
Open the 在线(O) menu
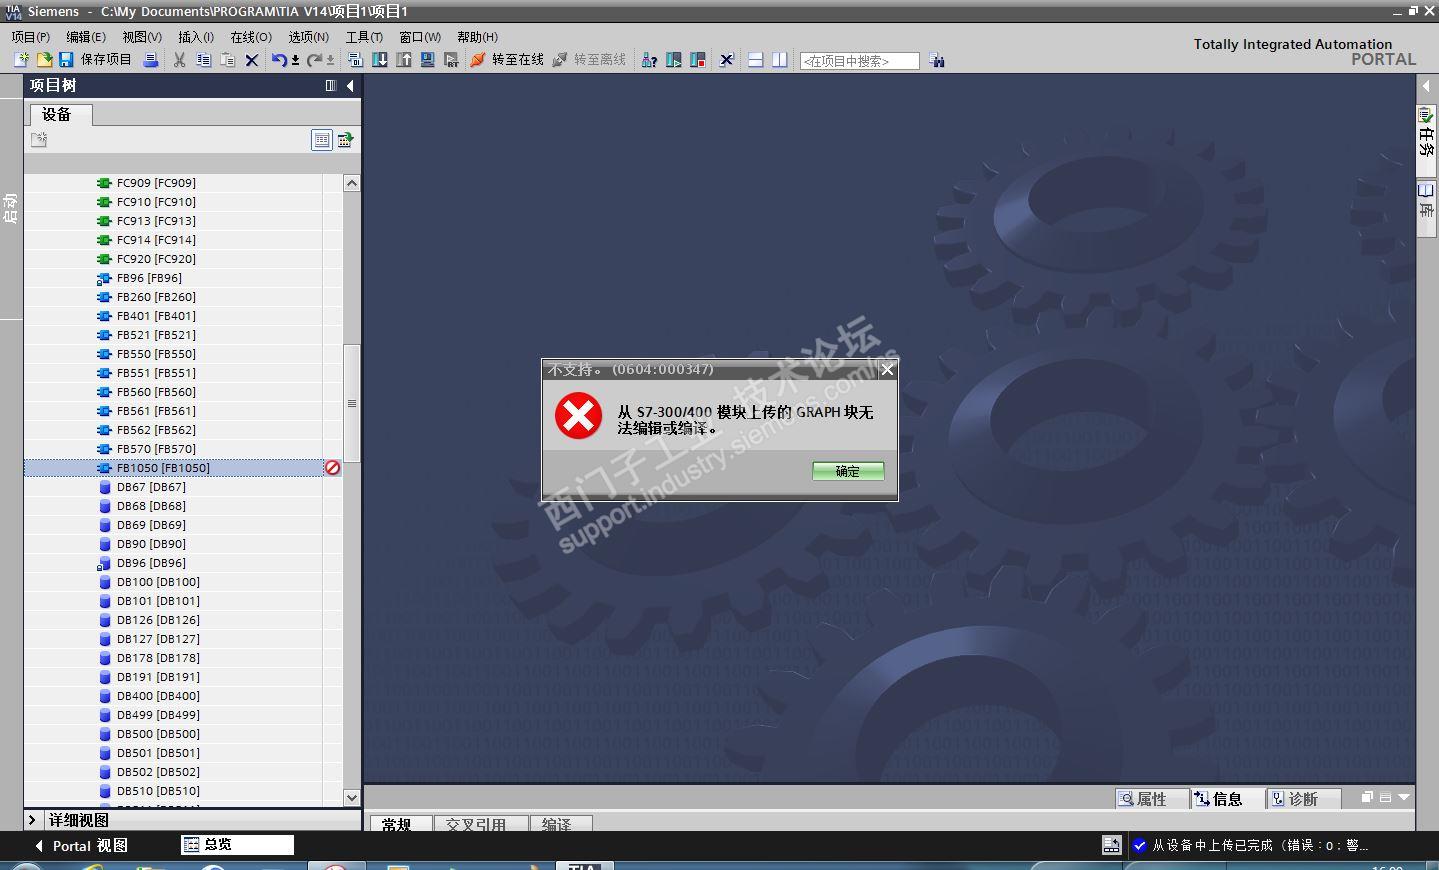tap(251, 37)
